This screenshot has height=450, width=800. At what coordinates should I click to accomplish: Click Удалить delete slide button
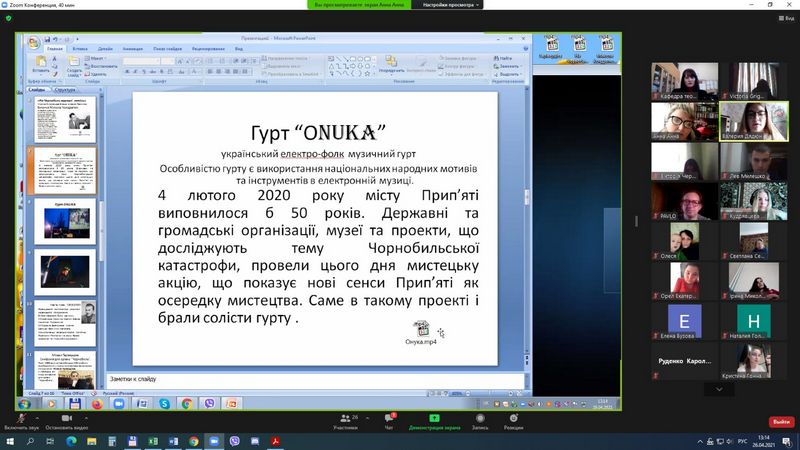(x=96, y=74)
